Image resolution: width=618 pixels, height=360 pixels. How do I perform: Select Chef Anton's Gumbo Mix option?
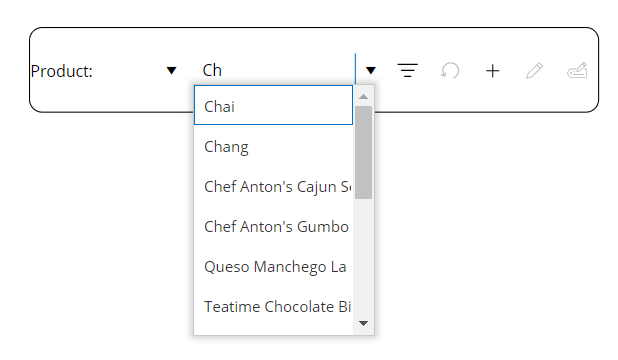point(274,227)
